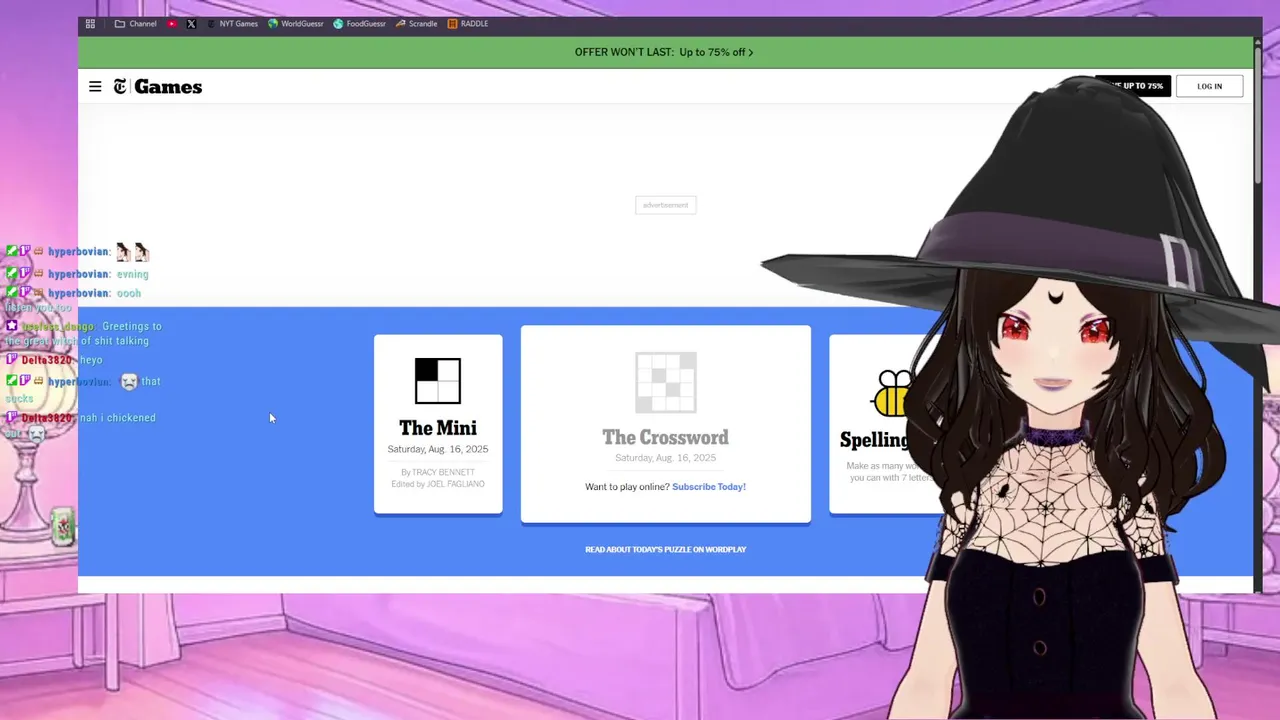Open the NYT Games bookmark
The width and height of the screenshot is (1280, 720).
point(232,24)
